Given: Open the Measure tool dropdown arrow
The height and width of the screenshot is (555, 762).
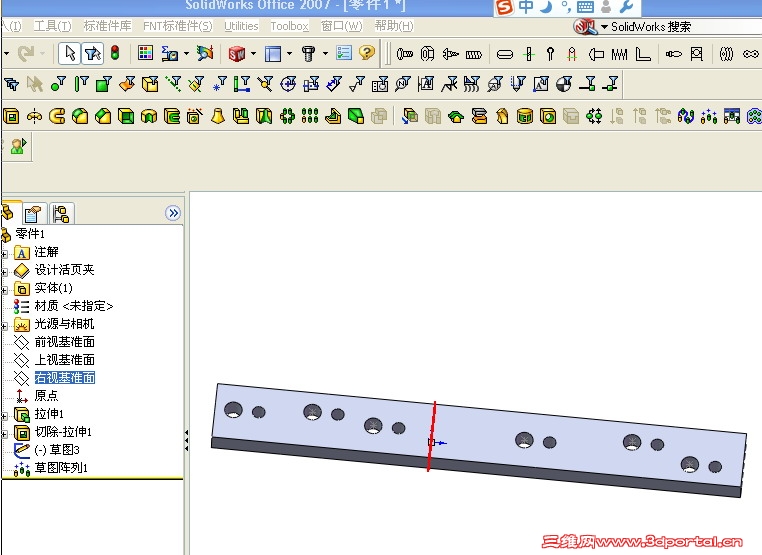Looking at the screenshot, I should (x=186, y=53).
